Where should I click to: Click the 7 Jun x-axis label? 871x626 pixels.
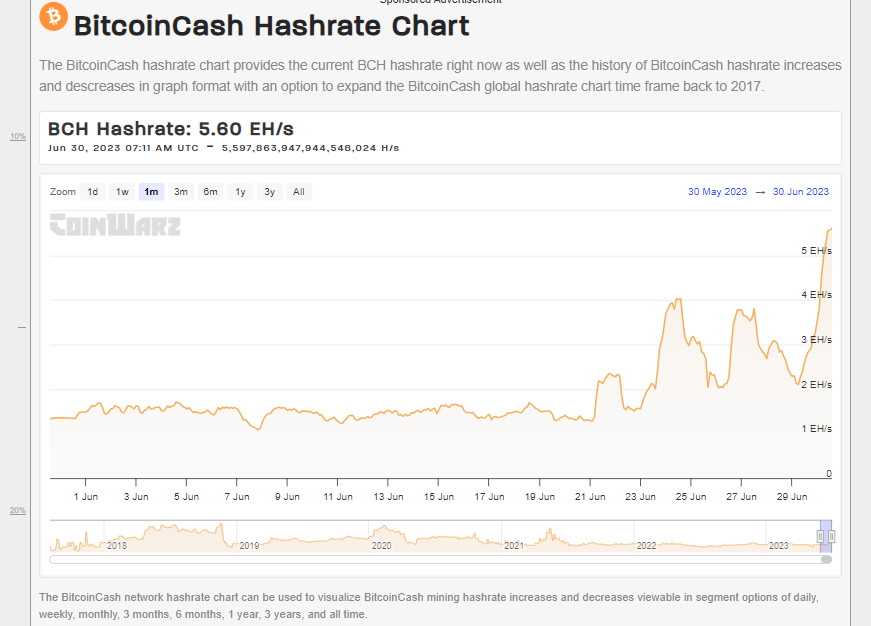click(237, 497)
